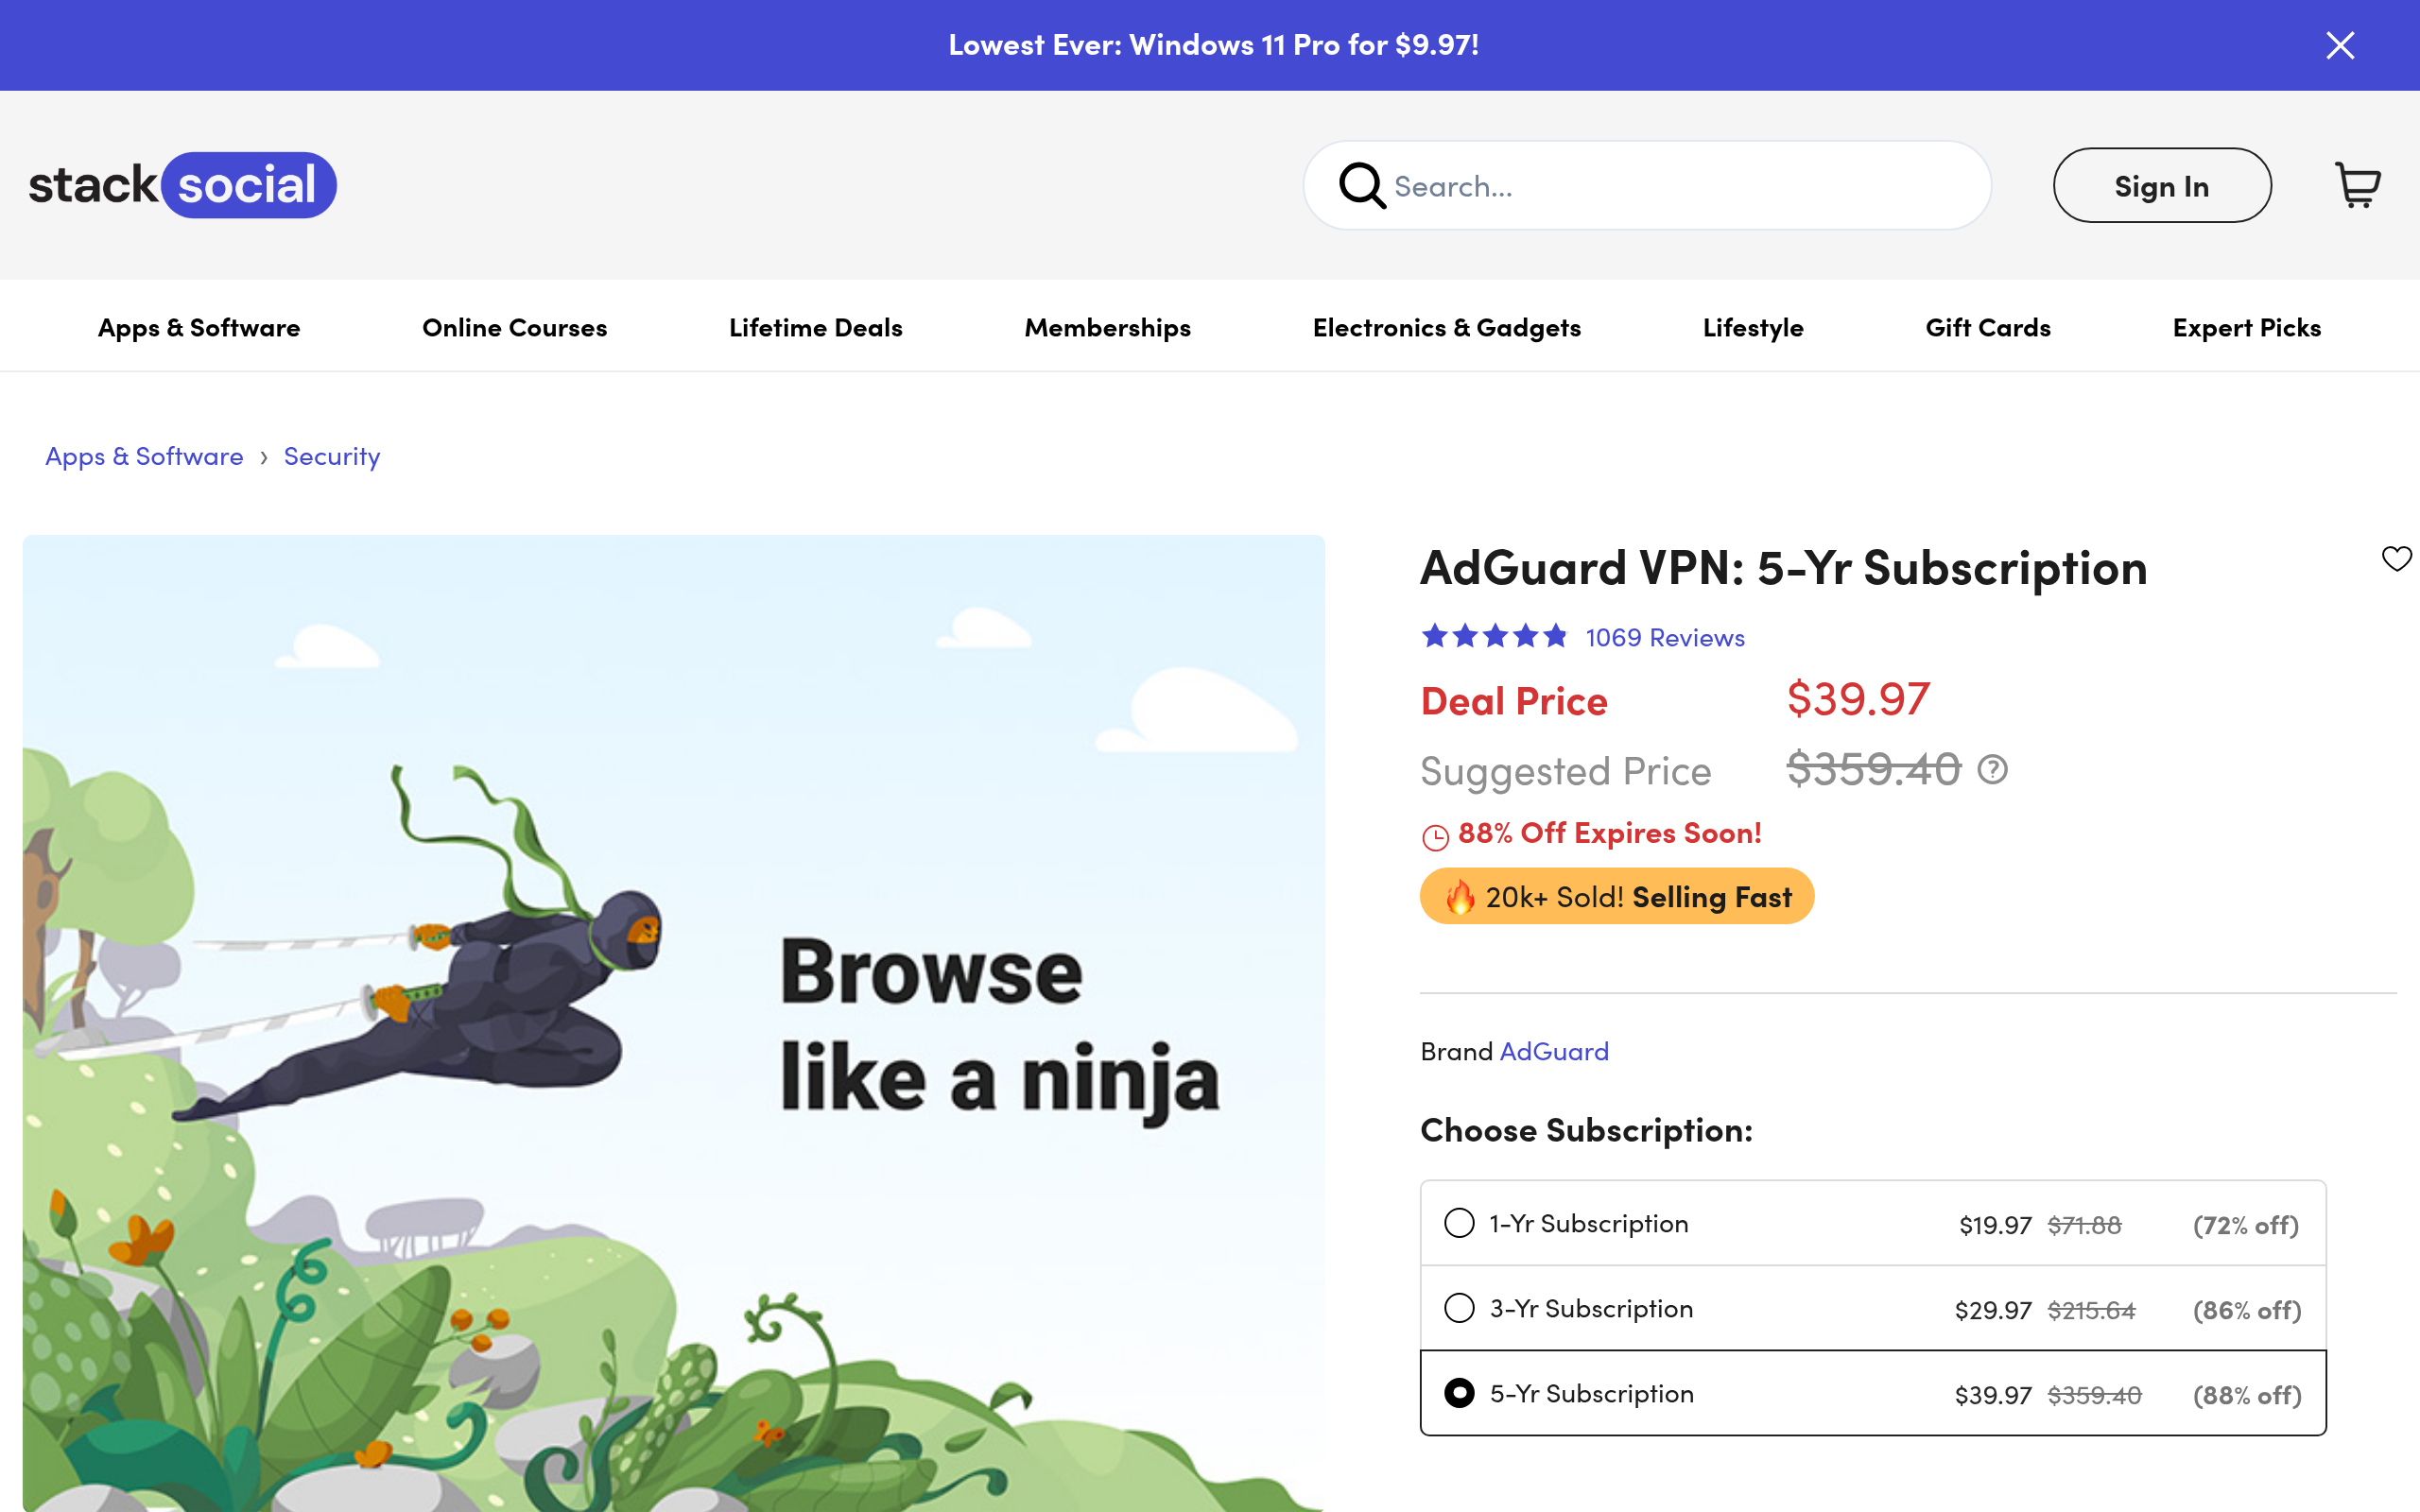Click the clock icon by expiring offer
Image resolution: width=2420 pixels, height=1512 pixels.
click(x=1435, y=836)
